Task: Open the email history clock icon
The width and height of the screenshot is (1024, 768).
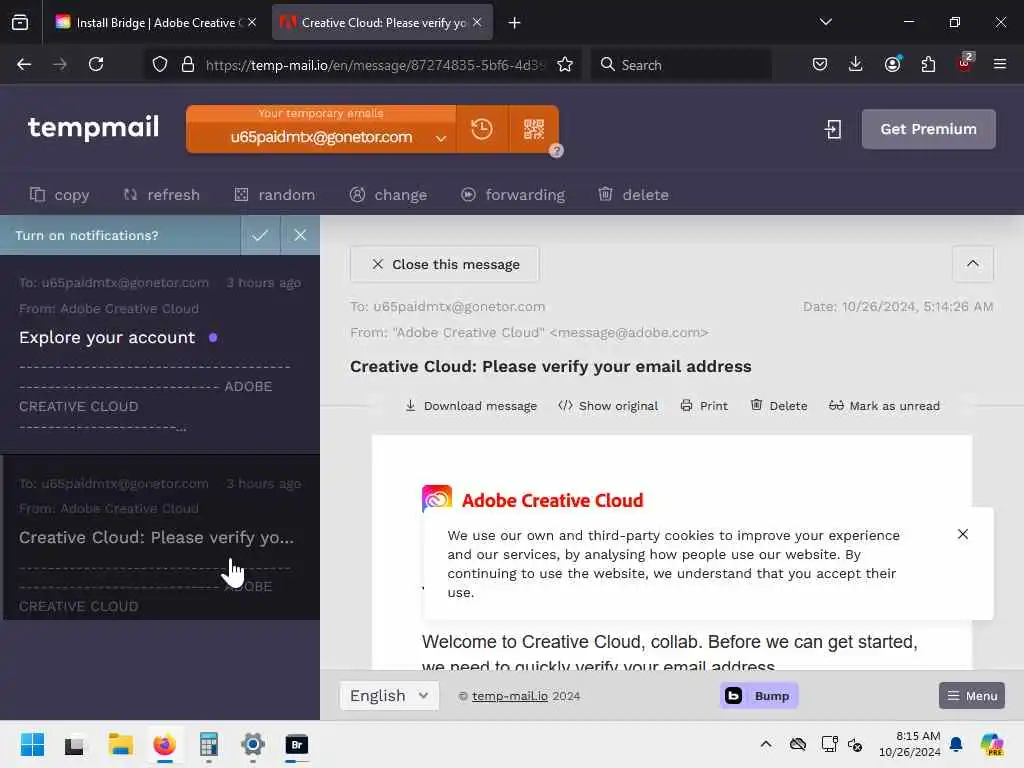Action: (482, 129)
